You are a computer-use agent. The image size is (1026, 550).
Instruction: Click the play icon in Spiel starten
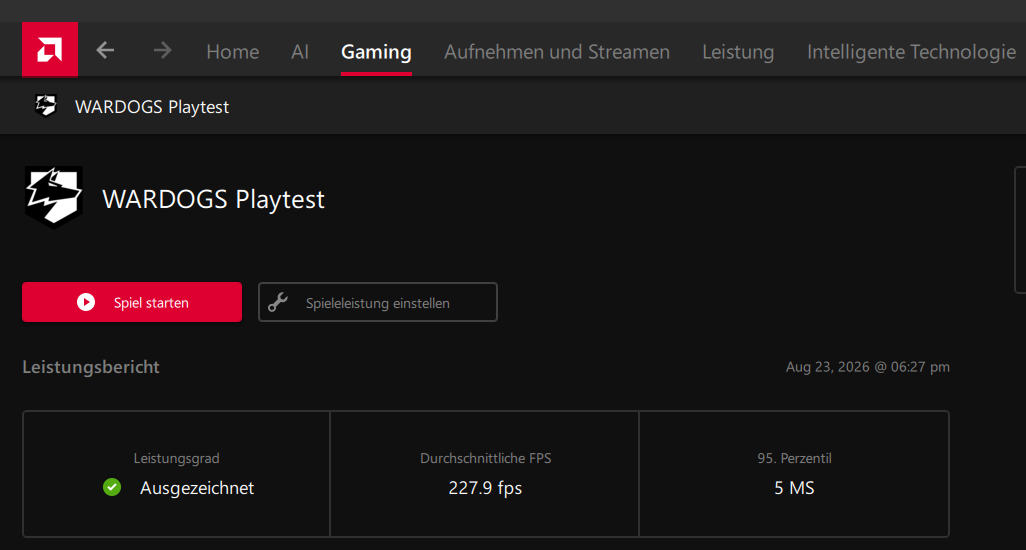click(86, 302)
